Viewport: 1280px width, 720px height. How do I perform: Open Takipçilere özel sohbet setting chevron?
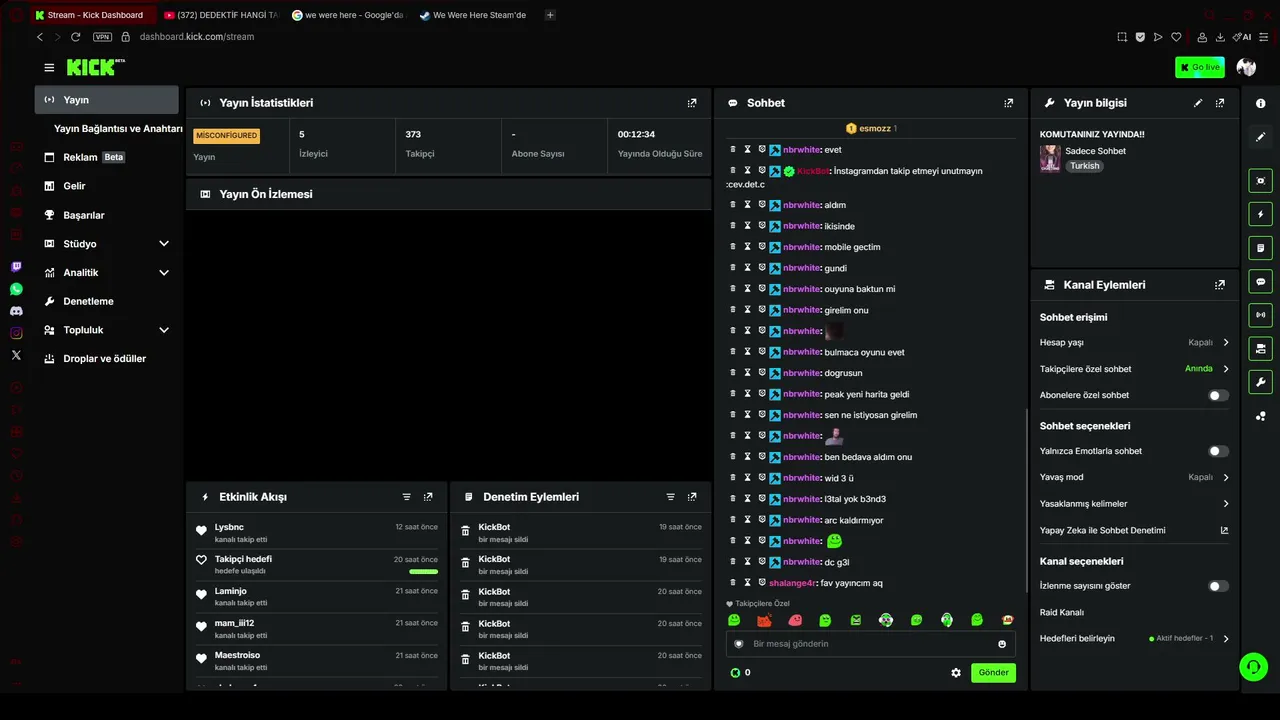tap(1226, 369)
